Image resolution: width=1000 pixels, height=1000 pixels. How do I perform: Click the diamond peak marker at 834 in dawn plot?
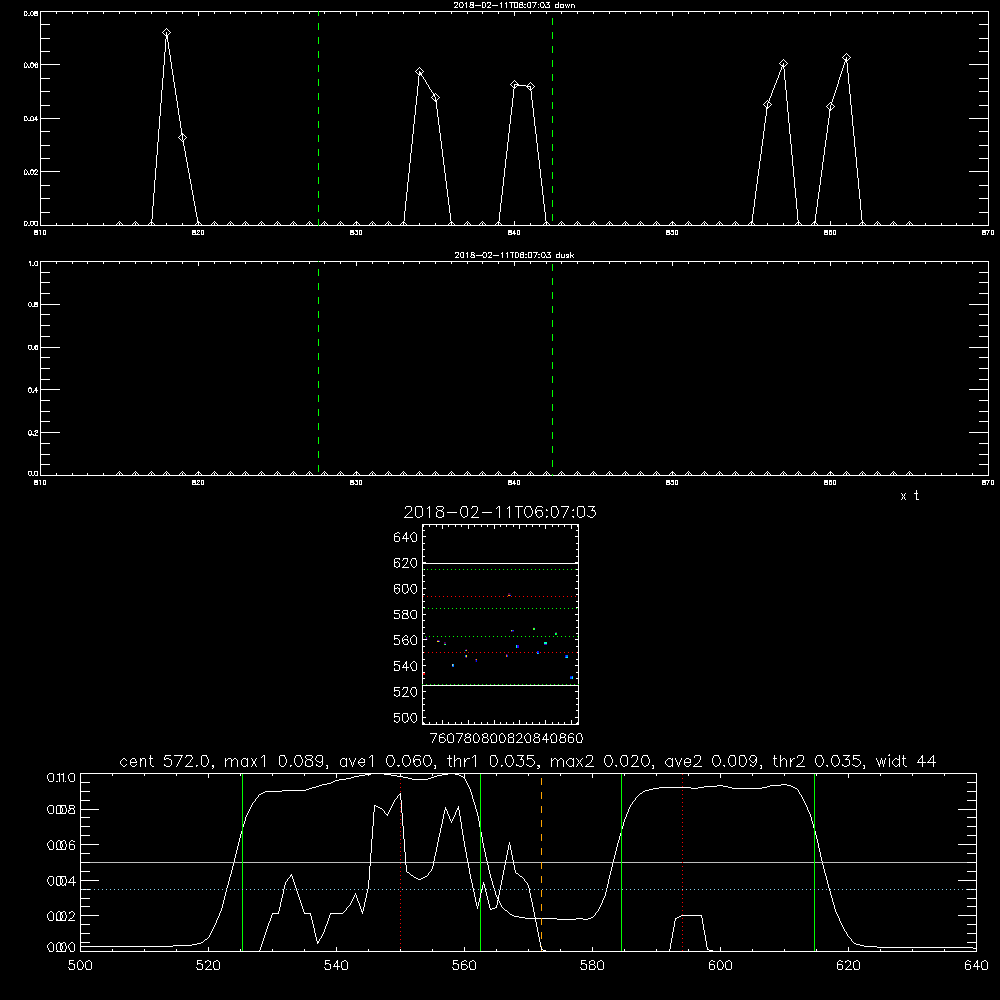pyautogui.click(x=420, y=72)
